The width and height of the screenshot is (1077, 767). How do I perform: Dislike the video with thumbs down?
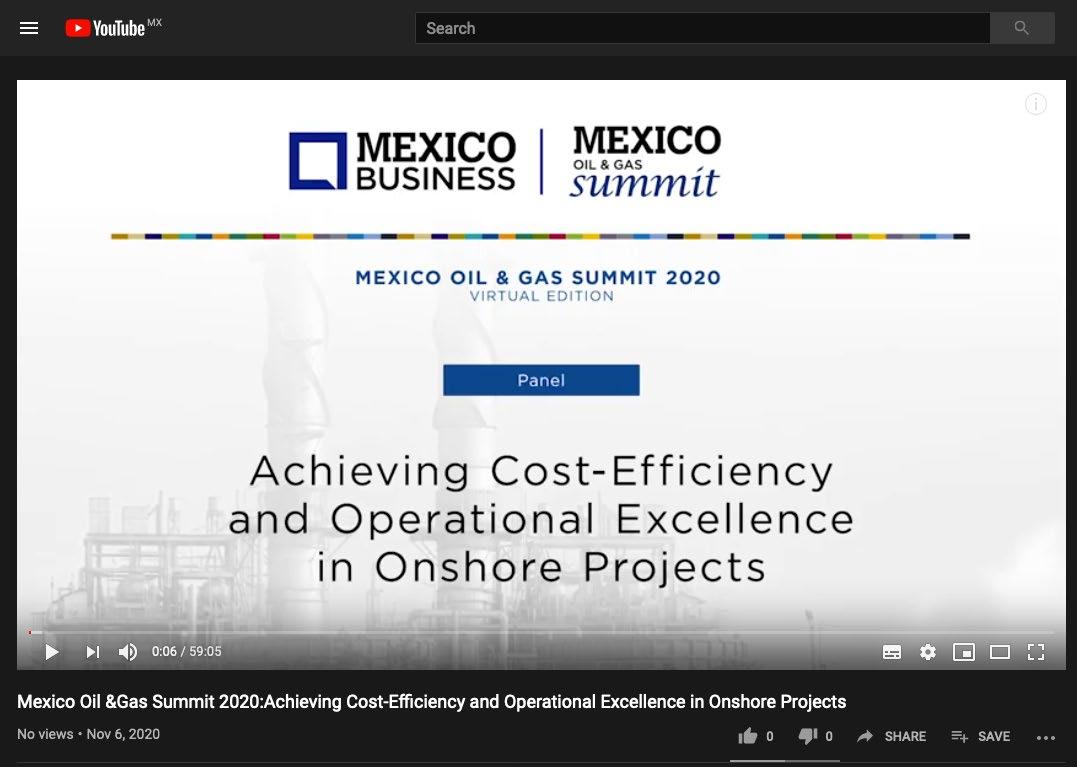(x=815, y=736)
